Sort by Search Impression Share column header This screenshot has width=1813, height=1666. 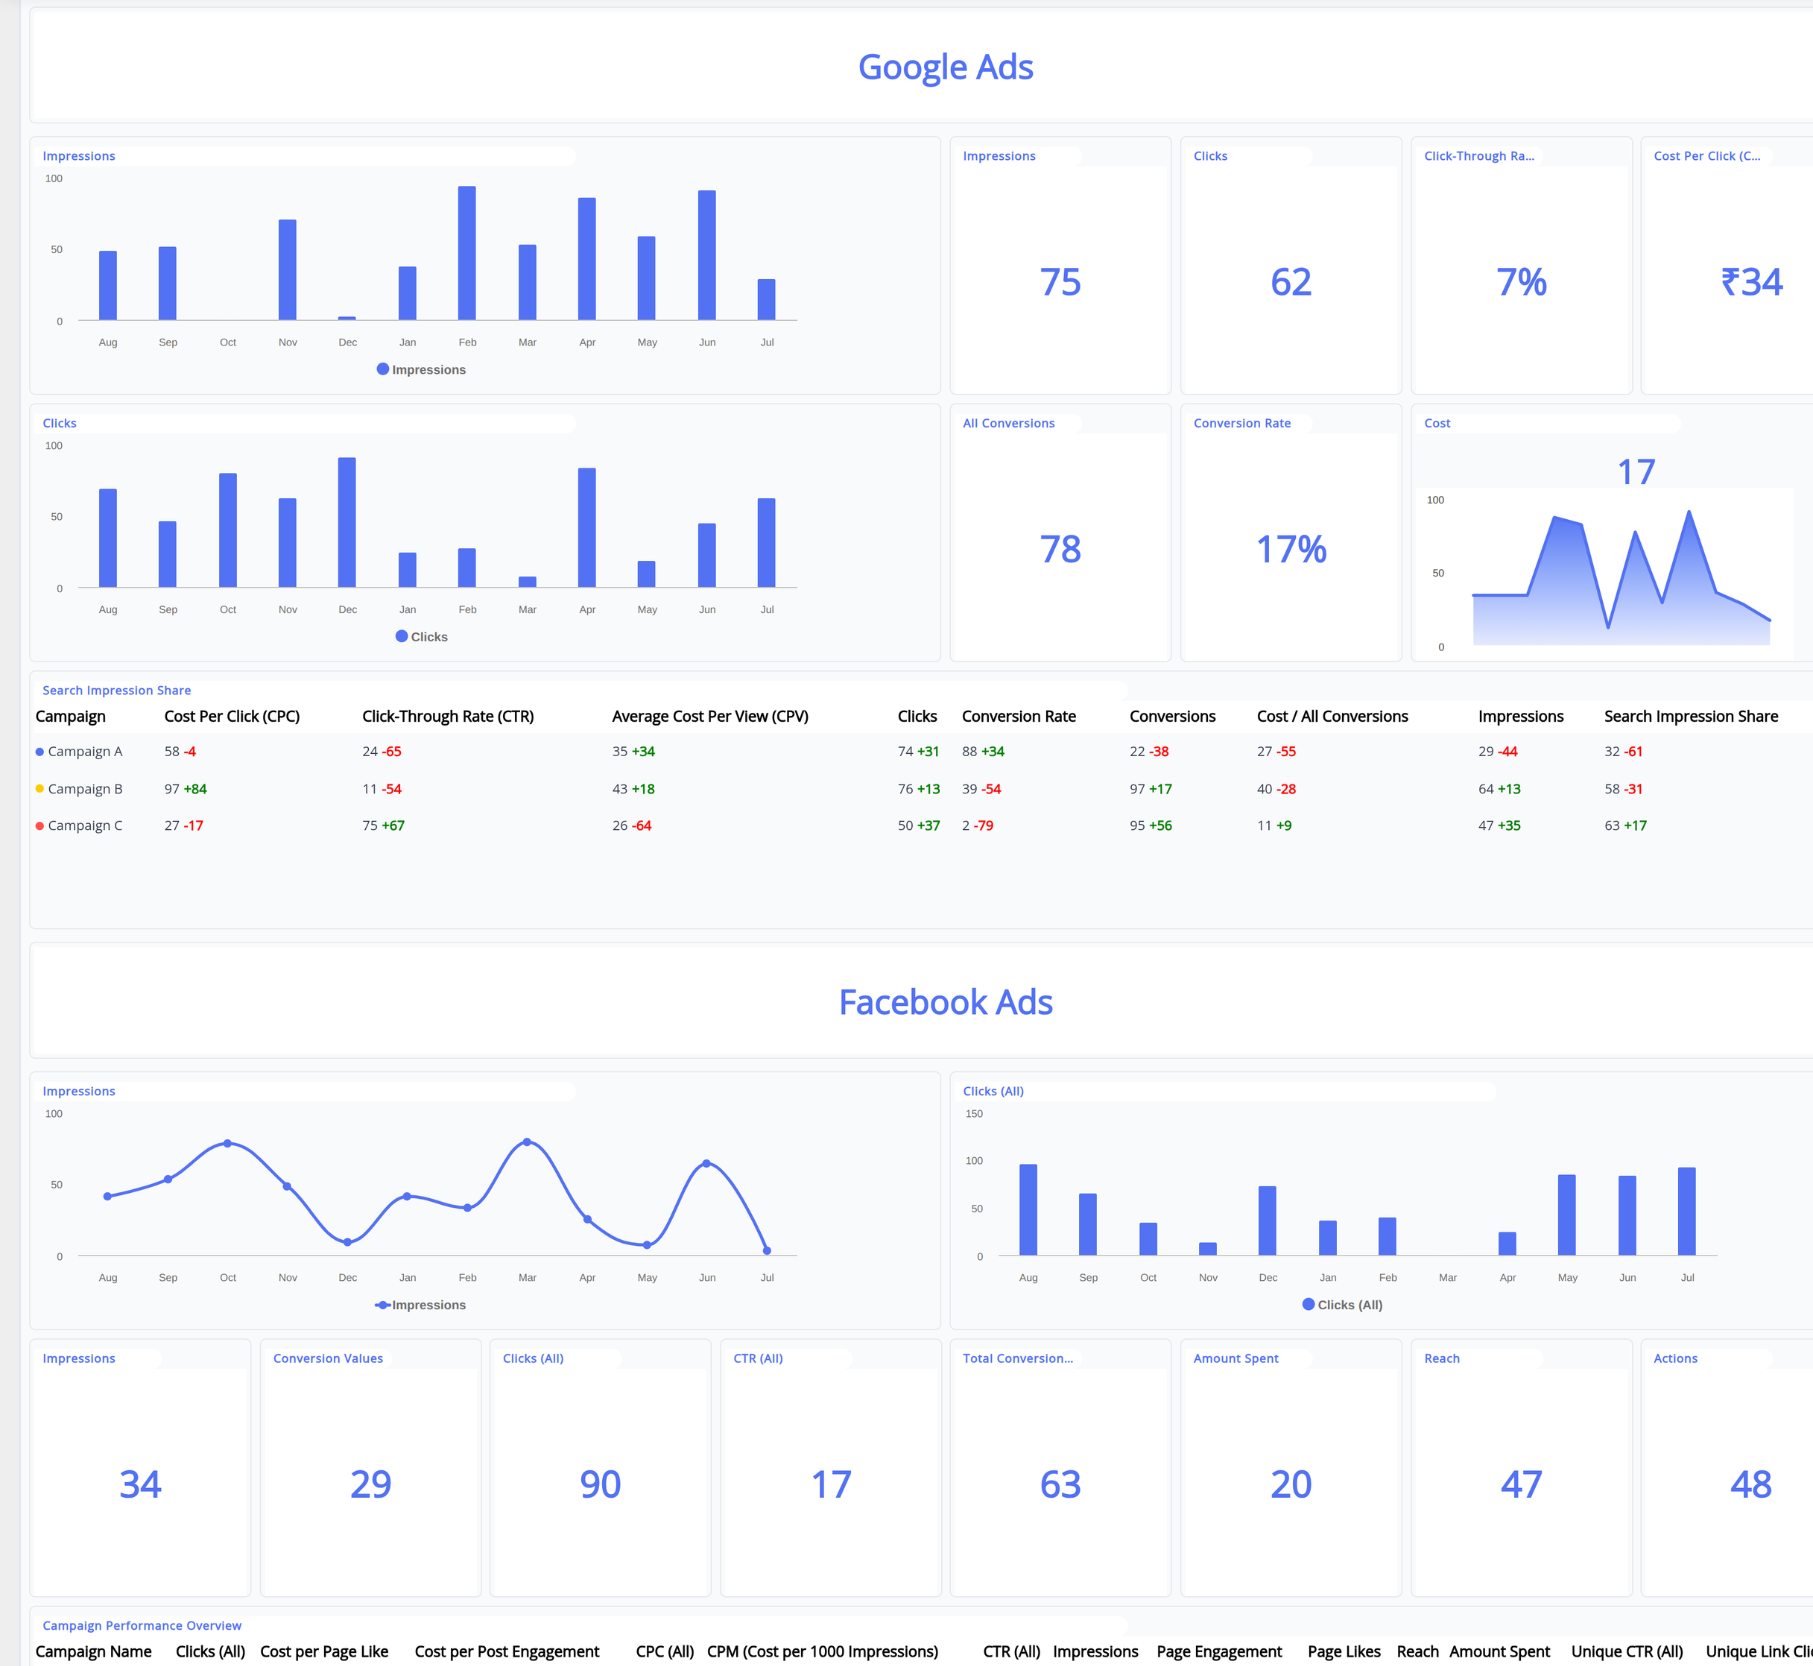[x=1691, y=716]
